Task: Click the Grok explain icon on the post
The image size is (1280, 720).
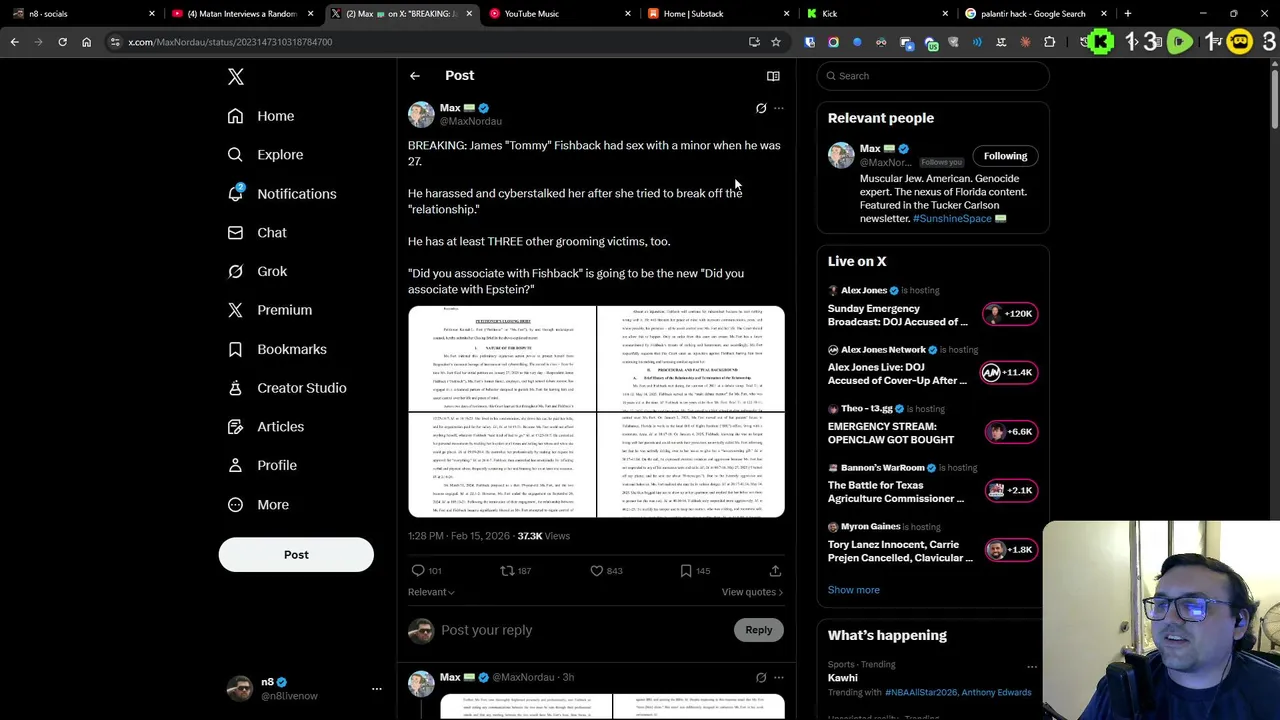Action: 761,108
